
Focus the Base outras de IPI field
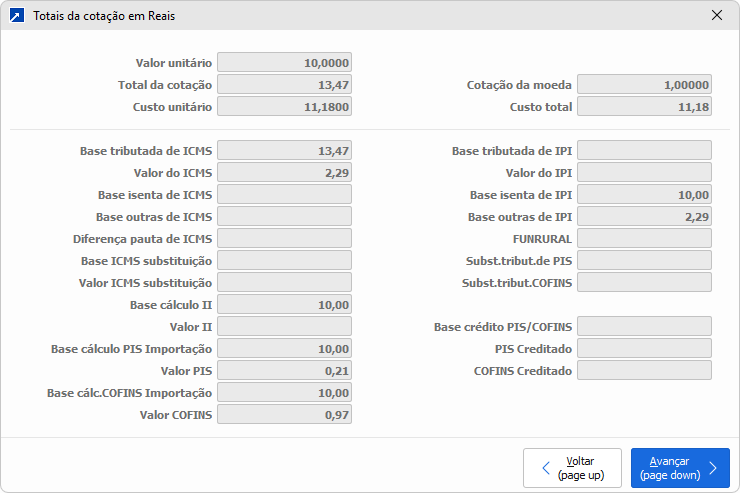[644, 217]
